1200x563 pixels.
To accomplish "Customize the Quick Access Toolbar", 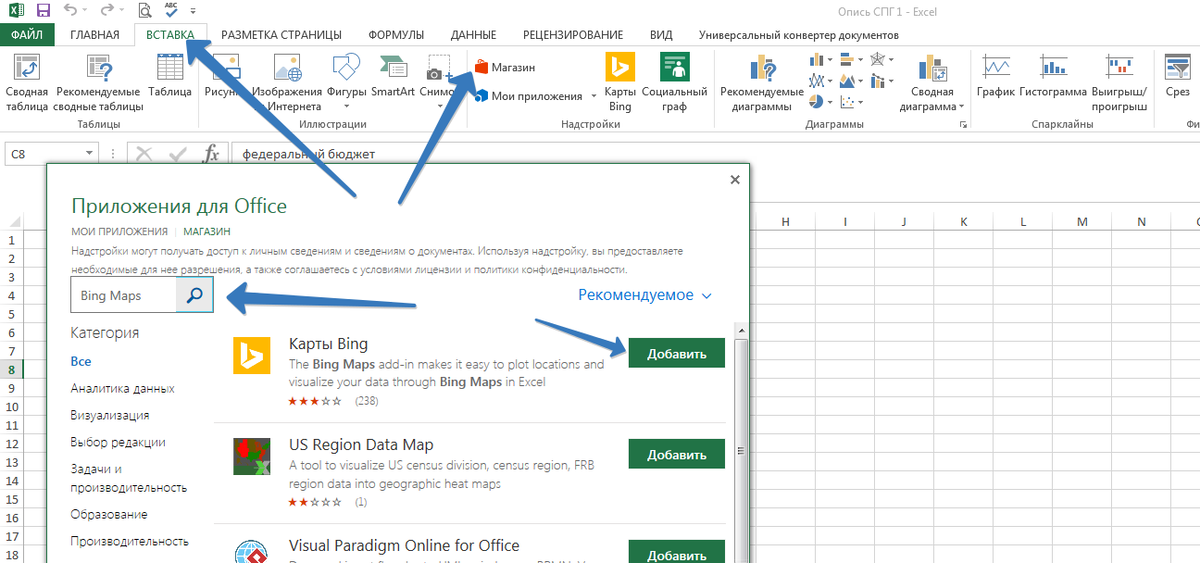I will pyautogui.click(x=193, y=12).
